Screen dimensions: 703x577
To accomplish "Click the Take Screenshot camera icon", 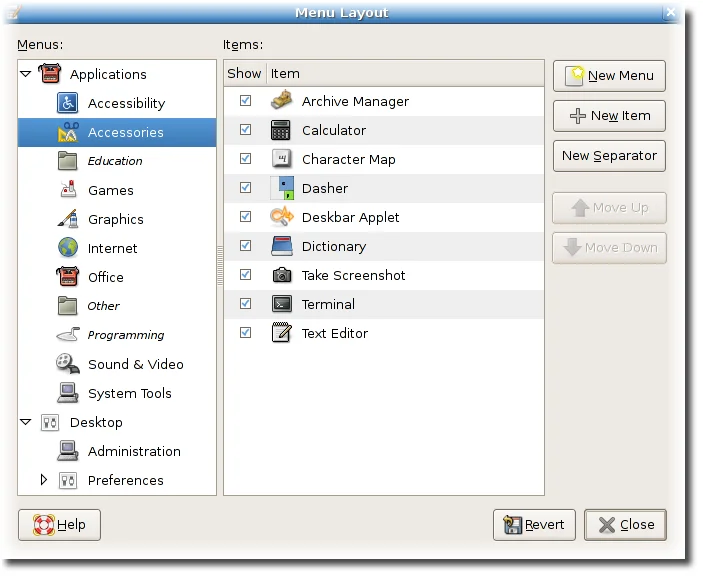I will tap(282, 275).
